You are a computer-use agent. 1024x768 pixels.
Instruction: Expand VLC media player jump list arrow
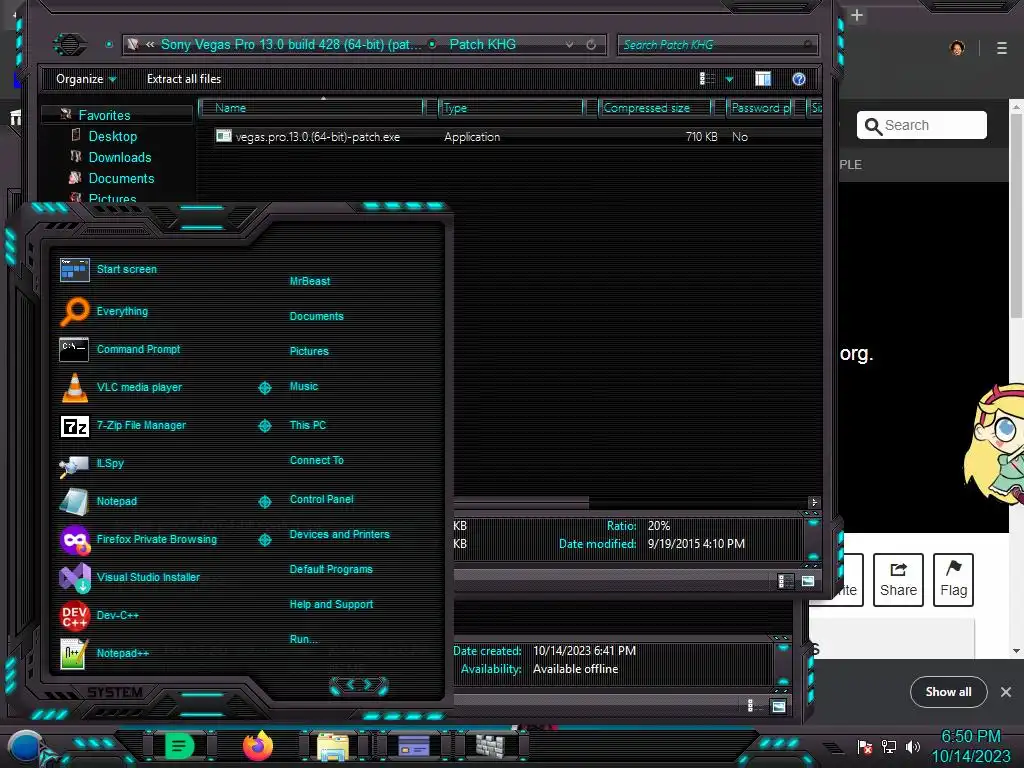(x=264, y=388)
